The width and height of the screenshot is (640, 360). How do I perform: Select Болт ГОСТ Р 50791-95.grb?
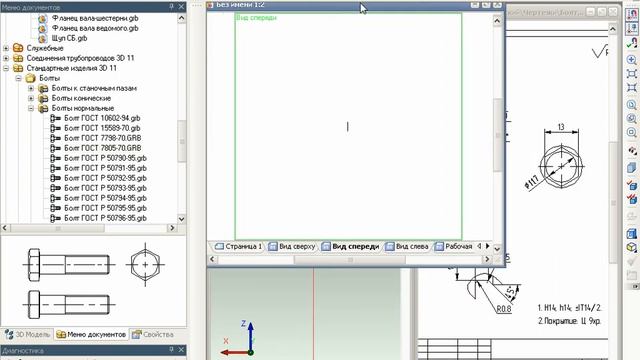105,168
